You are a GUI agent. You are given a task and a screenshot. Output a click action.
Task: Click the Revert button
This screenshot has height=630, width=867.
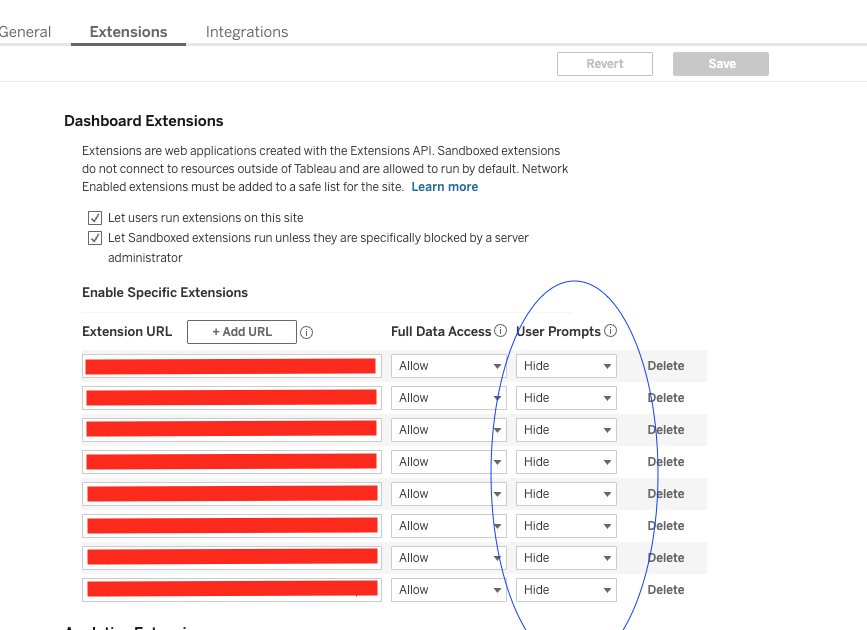point(604,63)
